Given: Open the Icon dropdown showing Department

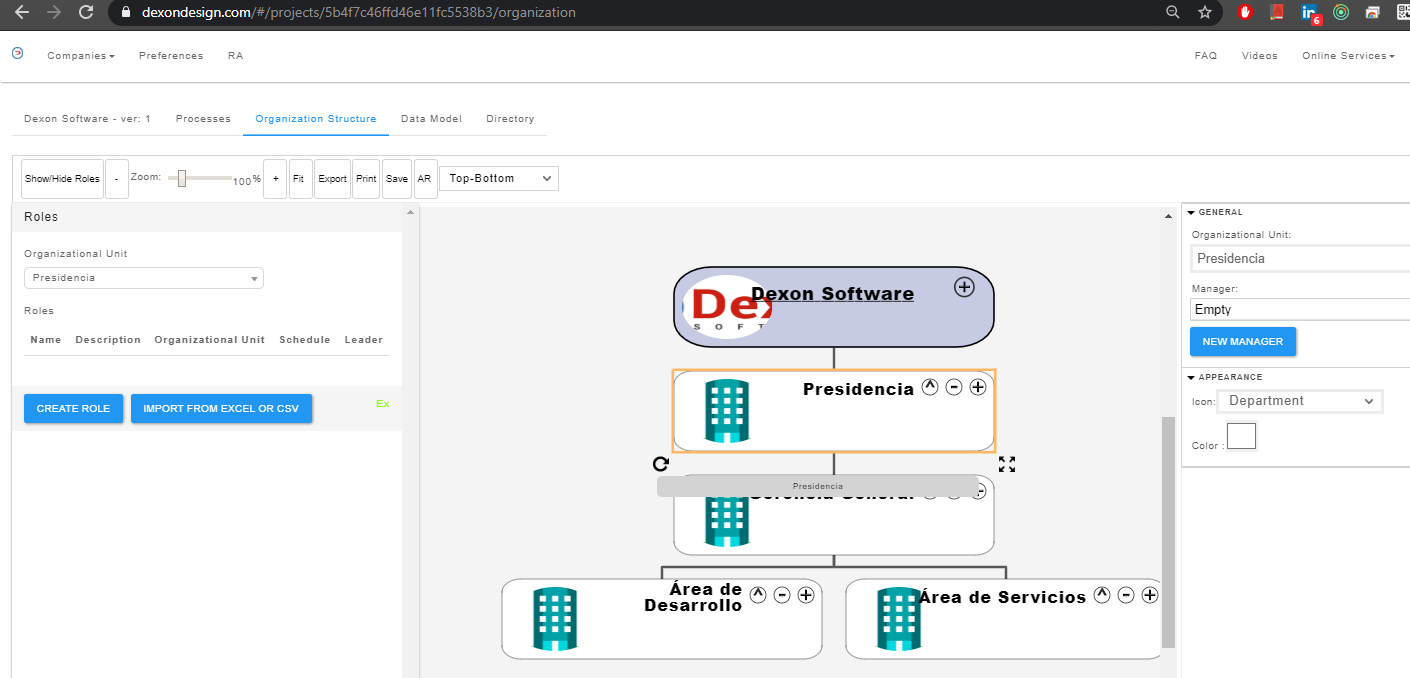Looking at the screenshot, I should (1300, 400).
